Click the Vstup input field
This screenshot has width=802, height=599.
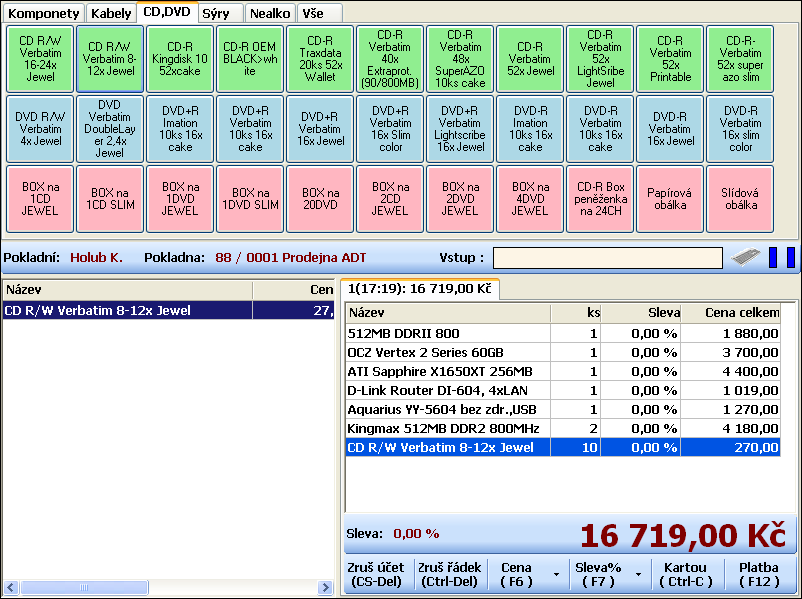pyautogui.click(x=608, y=258)
